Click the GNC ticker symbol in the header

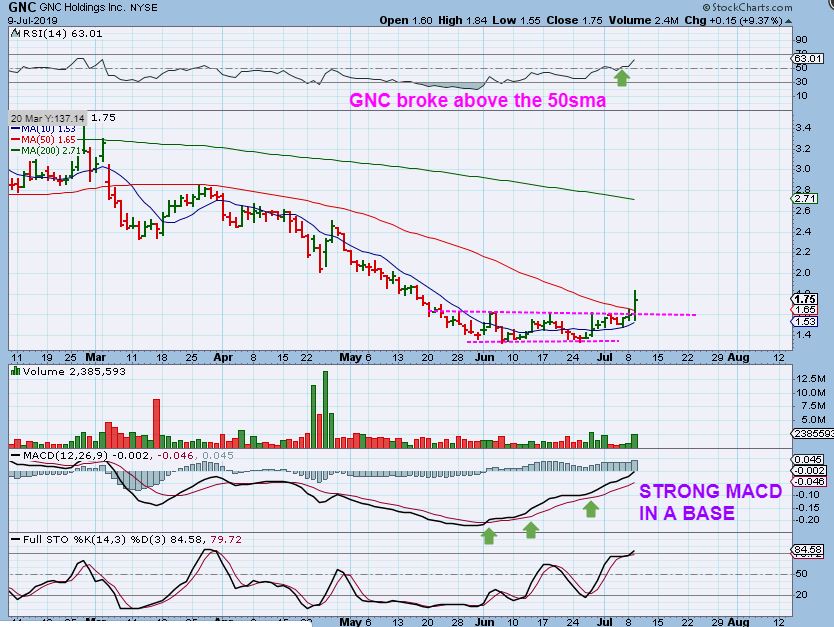coord(22,7)
